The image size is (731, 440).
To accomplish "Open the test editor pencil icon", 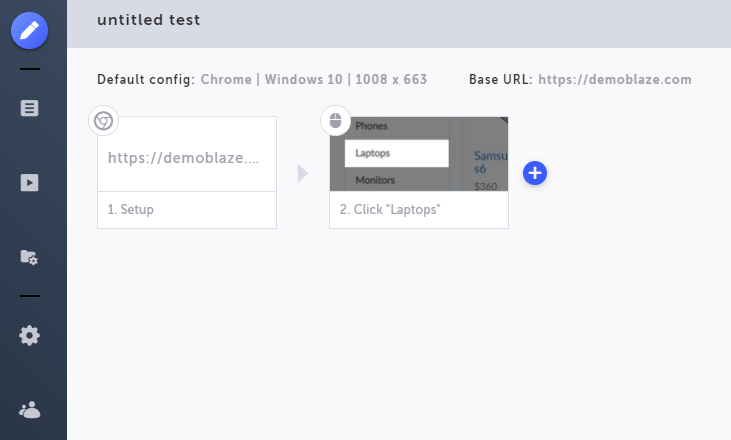I will [x=29, y=31].
